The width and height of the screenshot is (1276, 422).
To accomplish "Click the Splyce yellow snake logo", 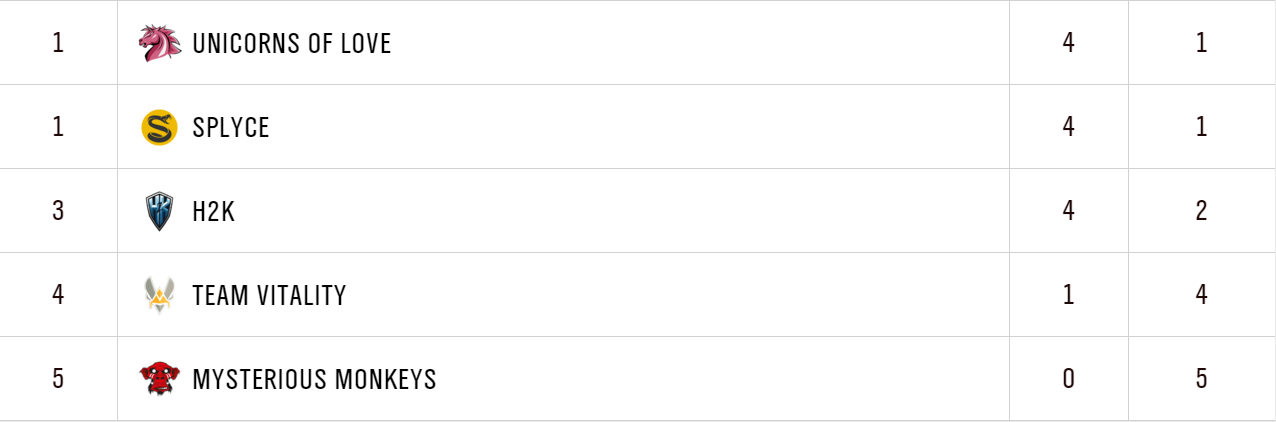I will pyautogui.click(x=160, y=127).
